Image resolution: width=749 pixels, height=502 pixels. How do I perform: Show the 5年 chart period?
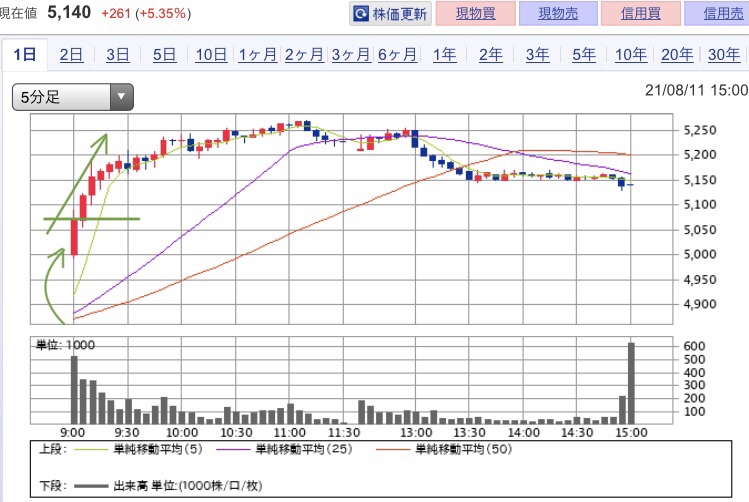tap(584, 55)
